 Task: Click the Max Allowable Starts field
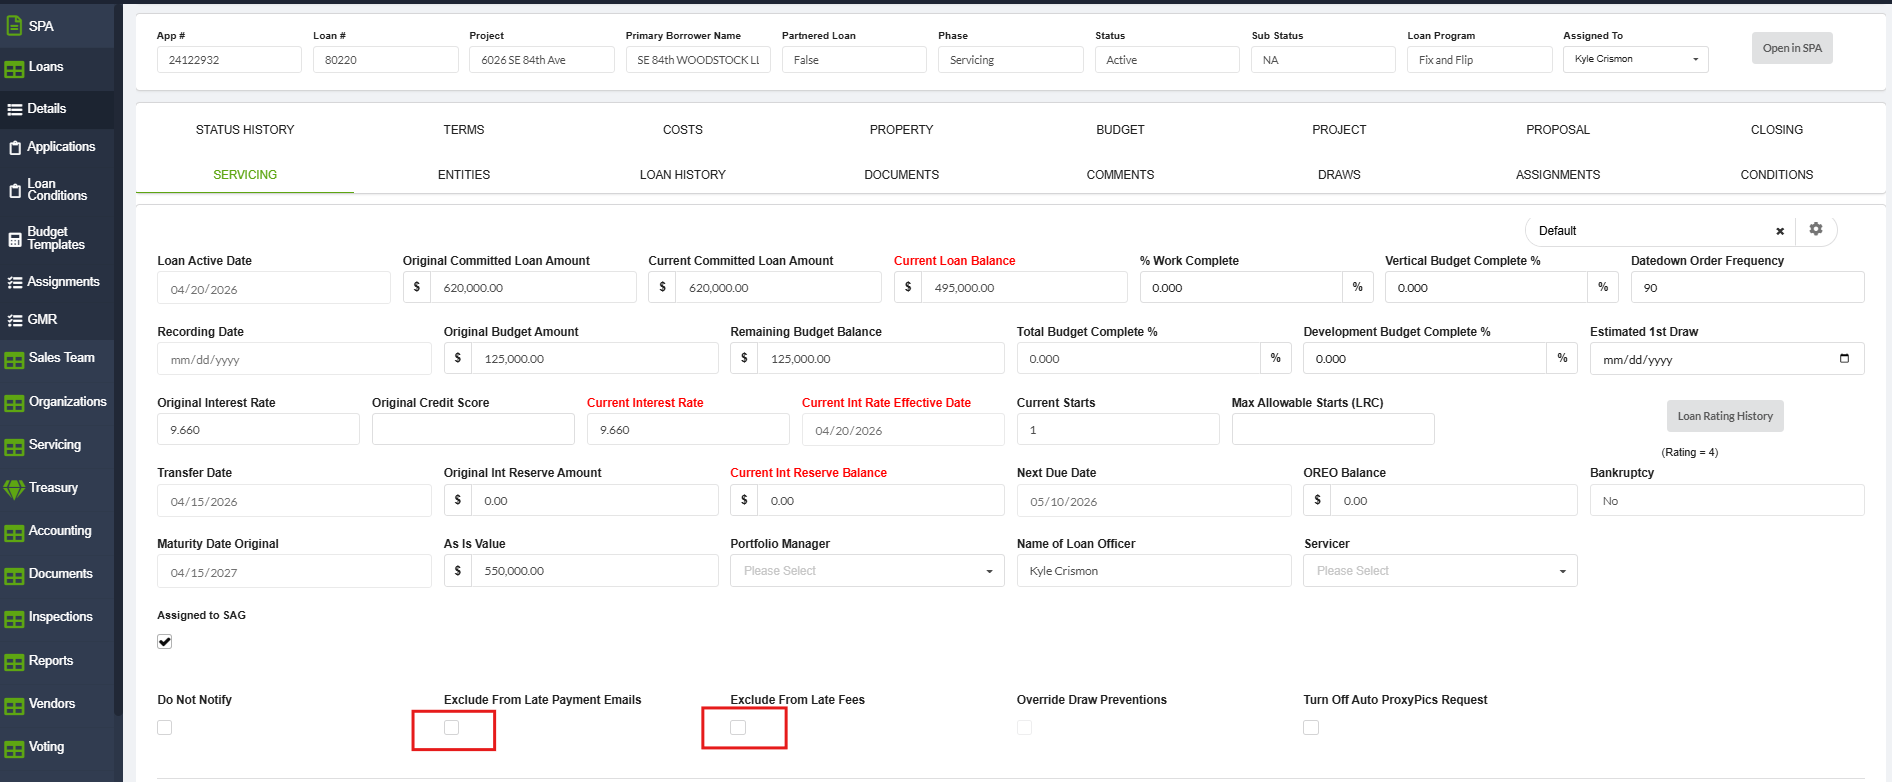pos(1333,429)
